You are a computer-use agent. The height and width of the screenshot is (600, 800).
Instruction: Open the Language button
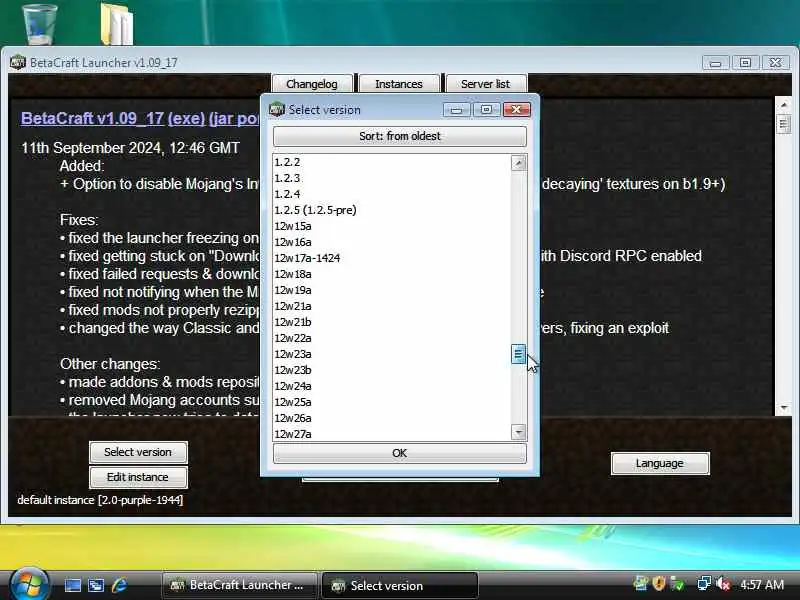(660, 463)
